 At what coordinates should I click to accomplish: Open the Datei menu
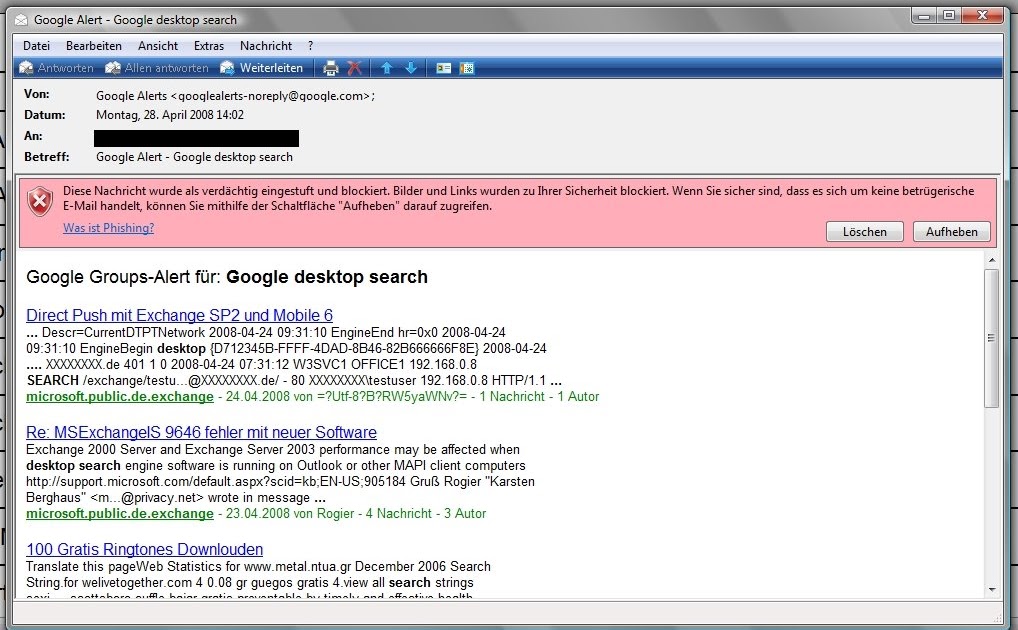pos(36,46)
